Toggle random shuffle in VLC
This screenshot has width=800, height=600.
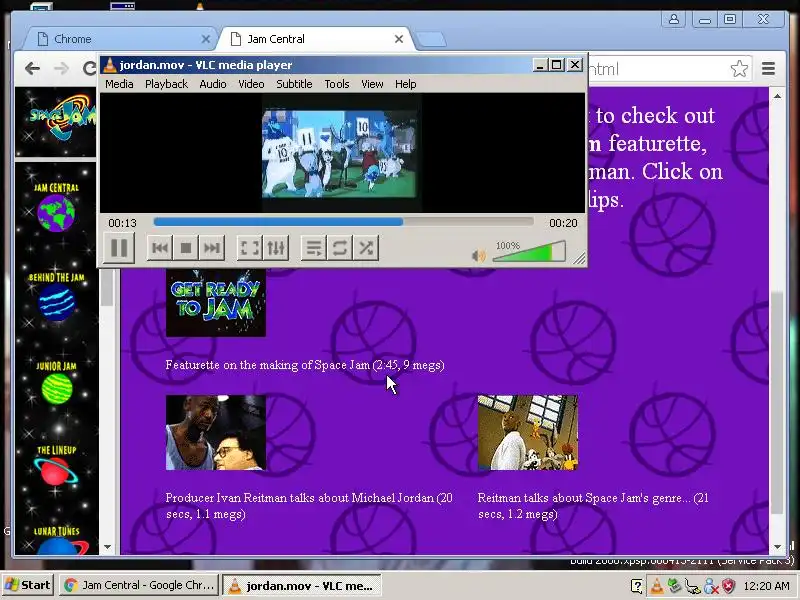pyautogui.click(x=366, y=248)
